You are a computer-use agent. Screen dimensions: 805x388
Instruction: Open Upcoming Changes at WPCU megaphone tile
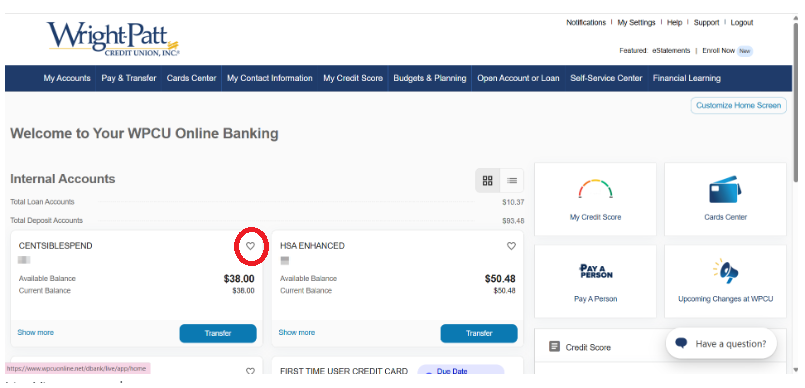pyautogui.click(x=725, y=281)
